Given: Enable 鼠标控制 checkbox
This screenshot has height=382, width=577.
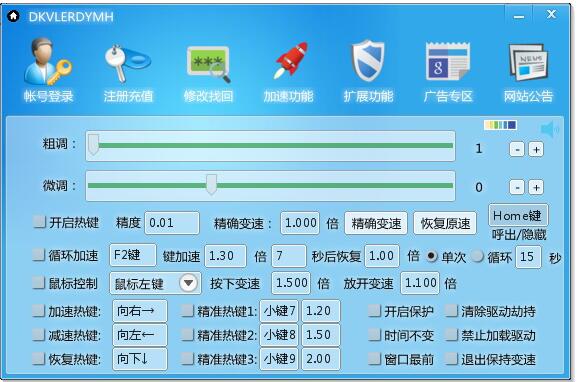Looking at the screenshot, I should click(39, 283).
